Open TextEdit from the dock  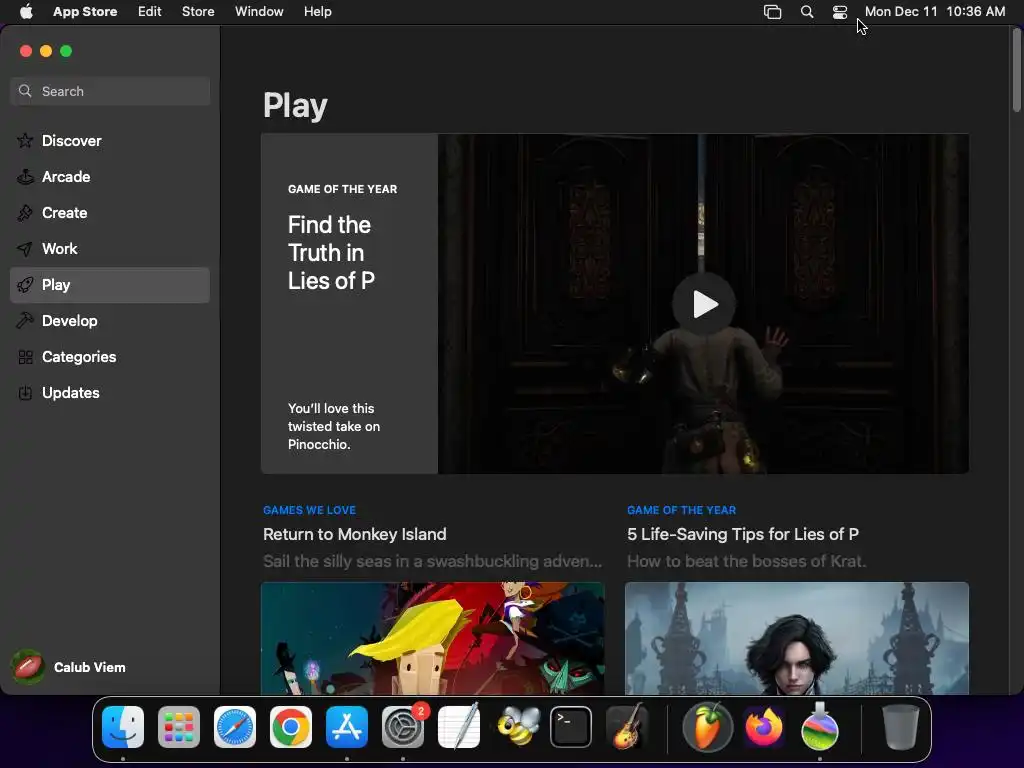(x=459, y=727)
